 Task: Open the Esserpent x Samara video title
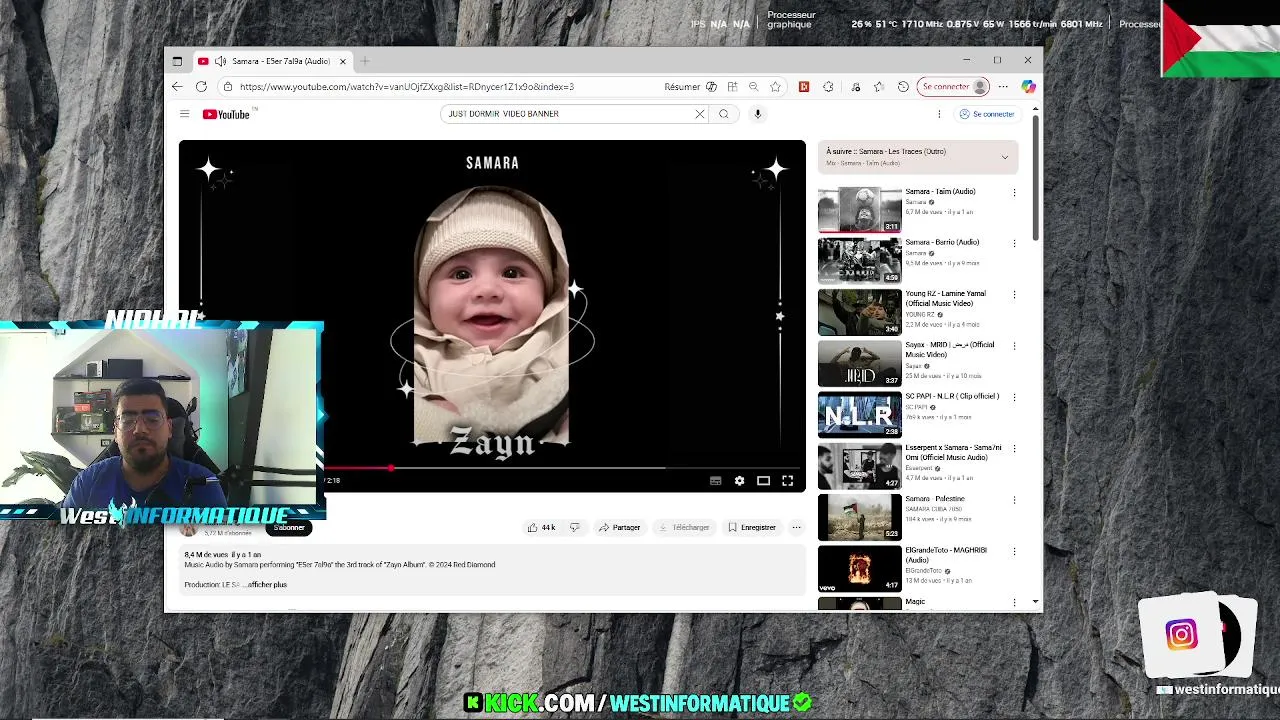pyautogui.click(x=953, y=452)
